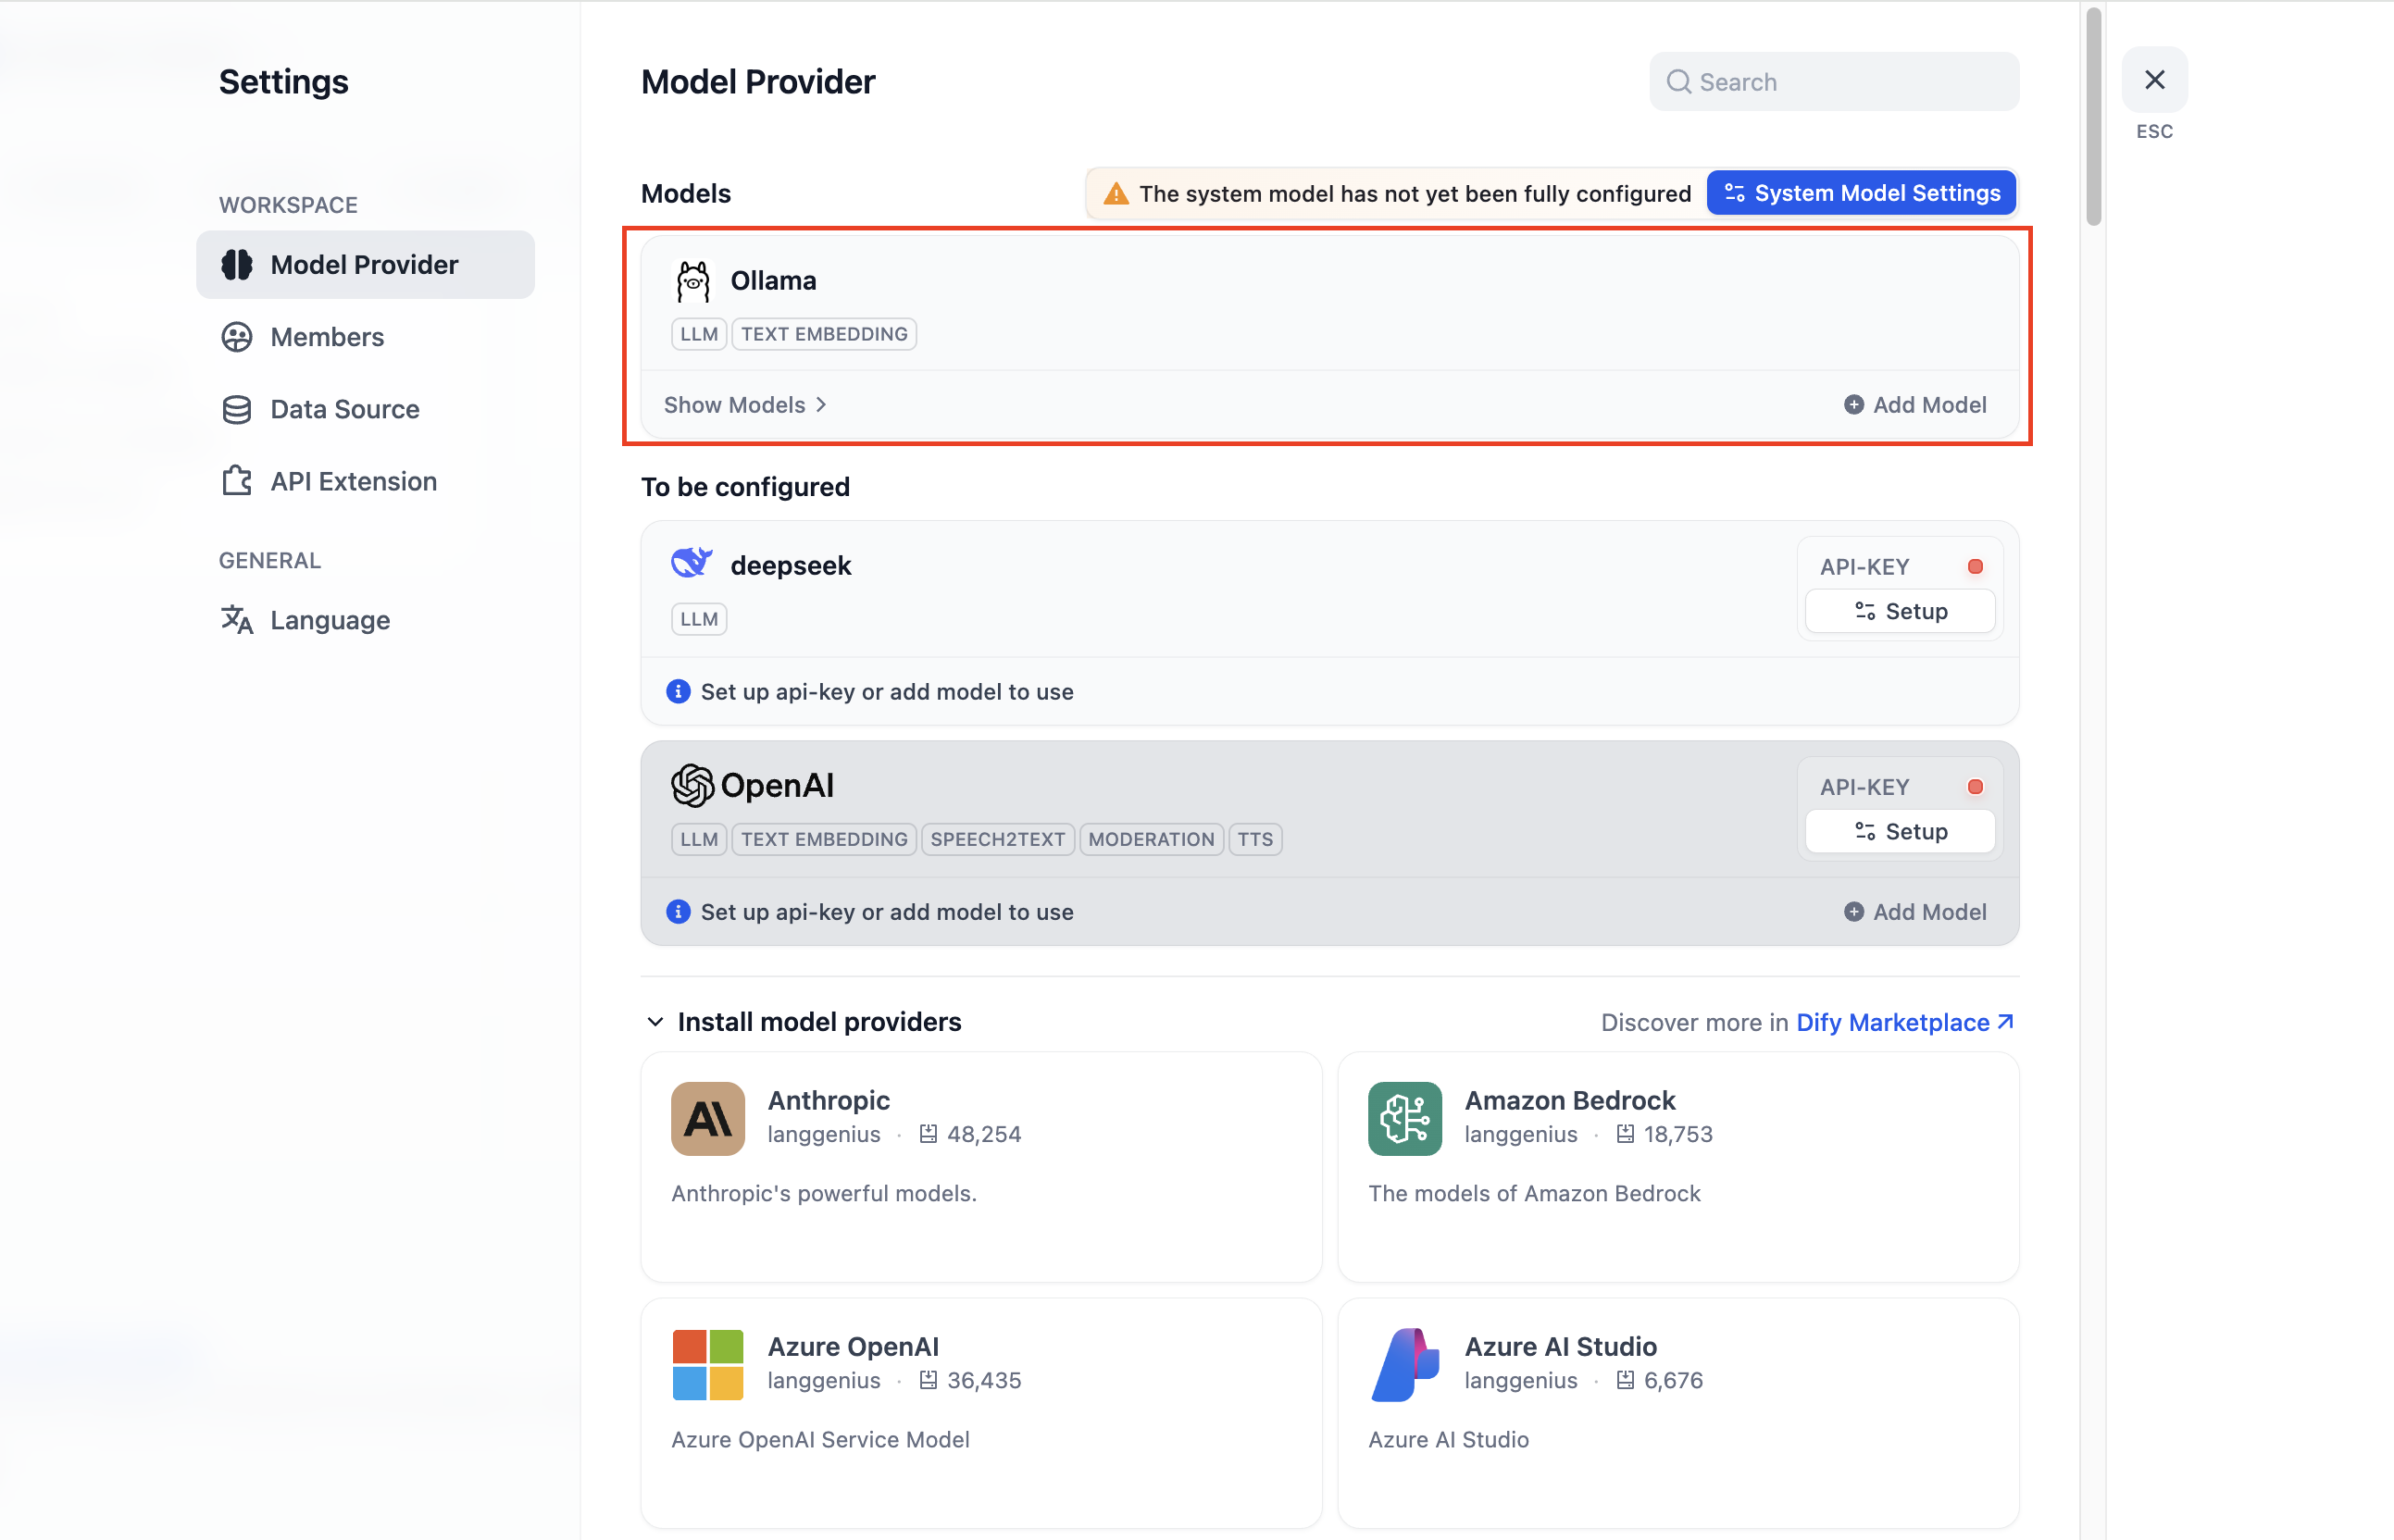The width and height of the screenshot is (2394, 1540).
Task: Open the Anthropic provider card icon
Action: 707,1118
